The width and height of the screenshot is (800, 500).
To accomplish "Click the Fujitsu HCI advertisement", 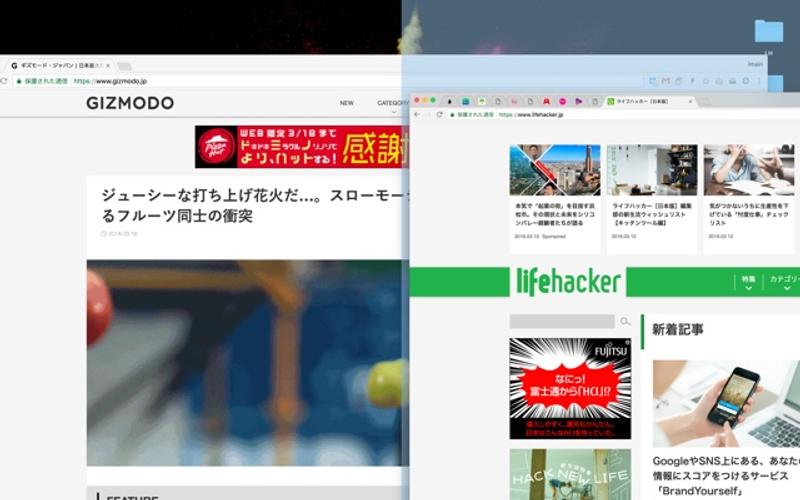I will click(570, 388).
